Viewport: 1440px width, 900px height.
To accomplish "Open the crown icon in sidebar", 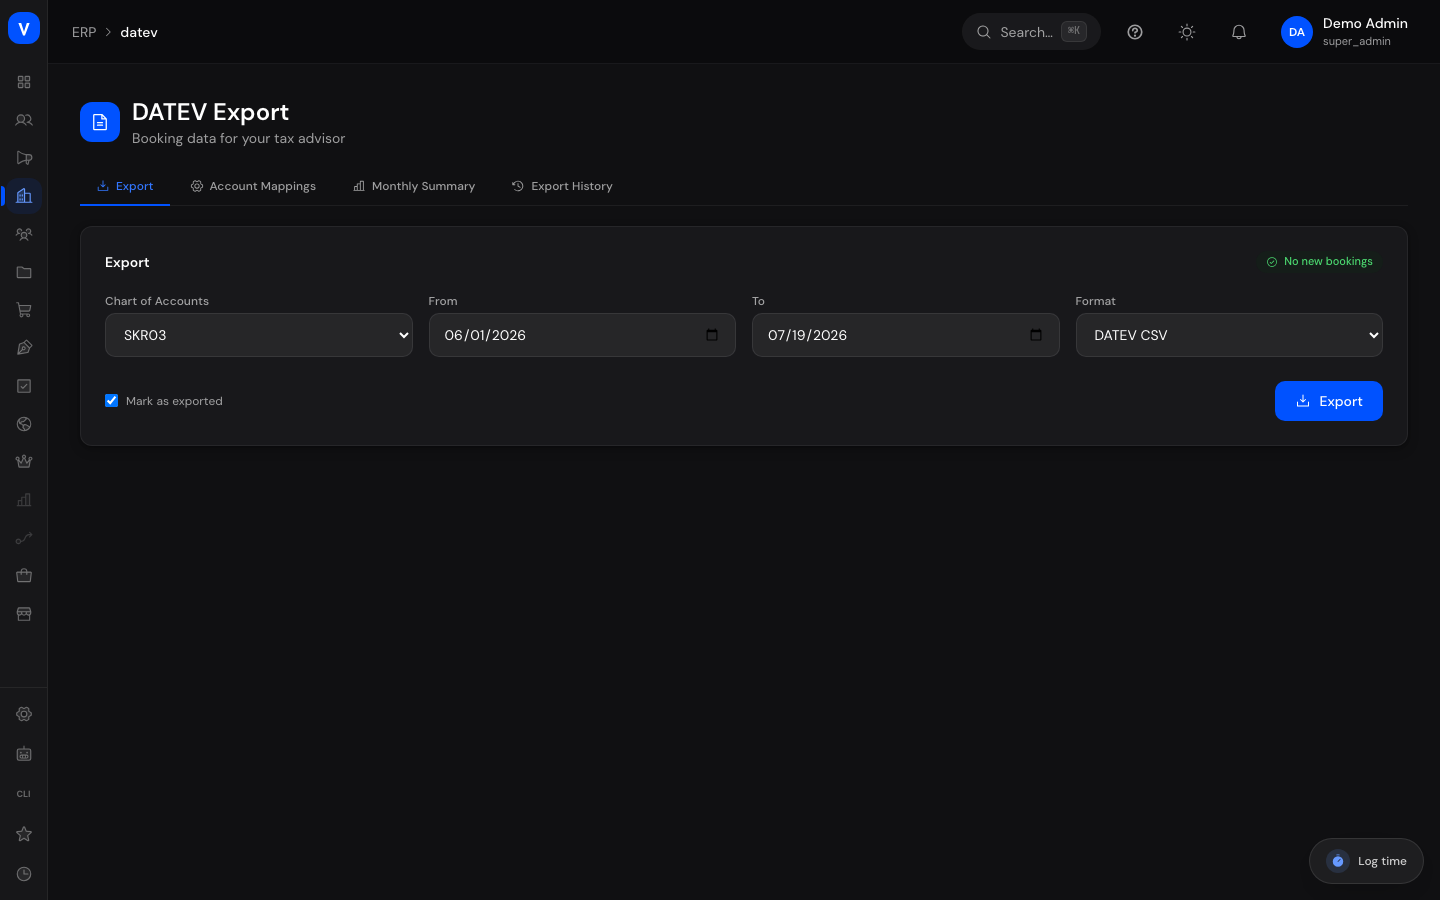I will (24, 462).
